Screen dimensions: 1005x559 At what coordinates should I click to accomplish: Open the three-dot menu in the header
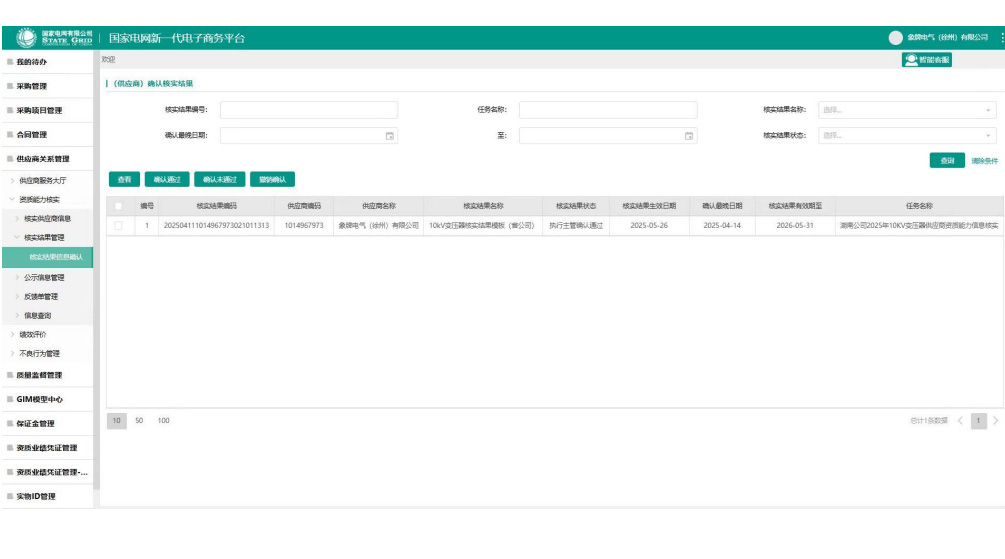tap(1001, 38)
